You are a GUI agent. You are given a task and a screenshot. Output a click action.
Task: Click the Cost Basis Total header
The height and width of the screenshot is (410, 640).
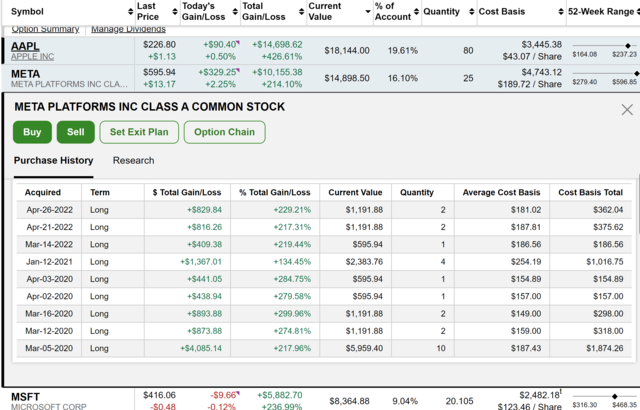pos(590,193)
